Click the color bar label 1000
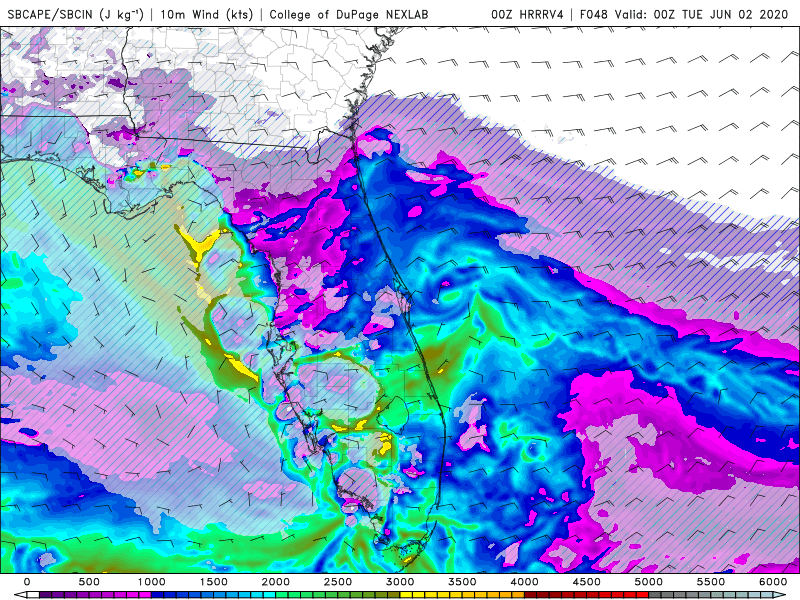Screen dimensions: 800x600 152,582
